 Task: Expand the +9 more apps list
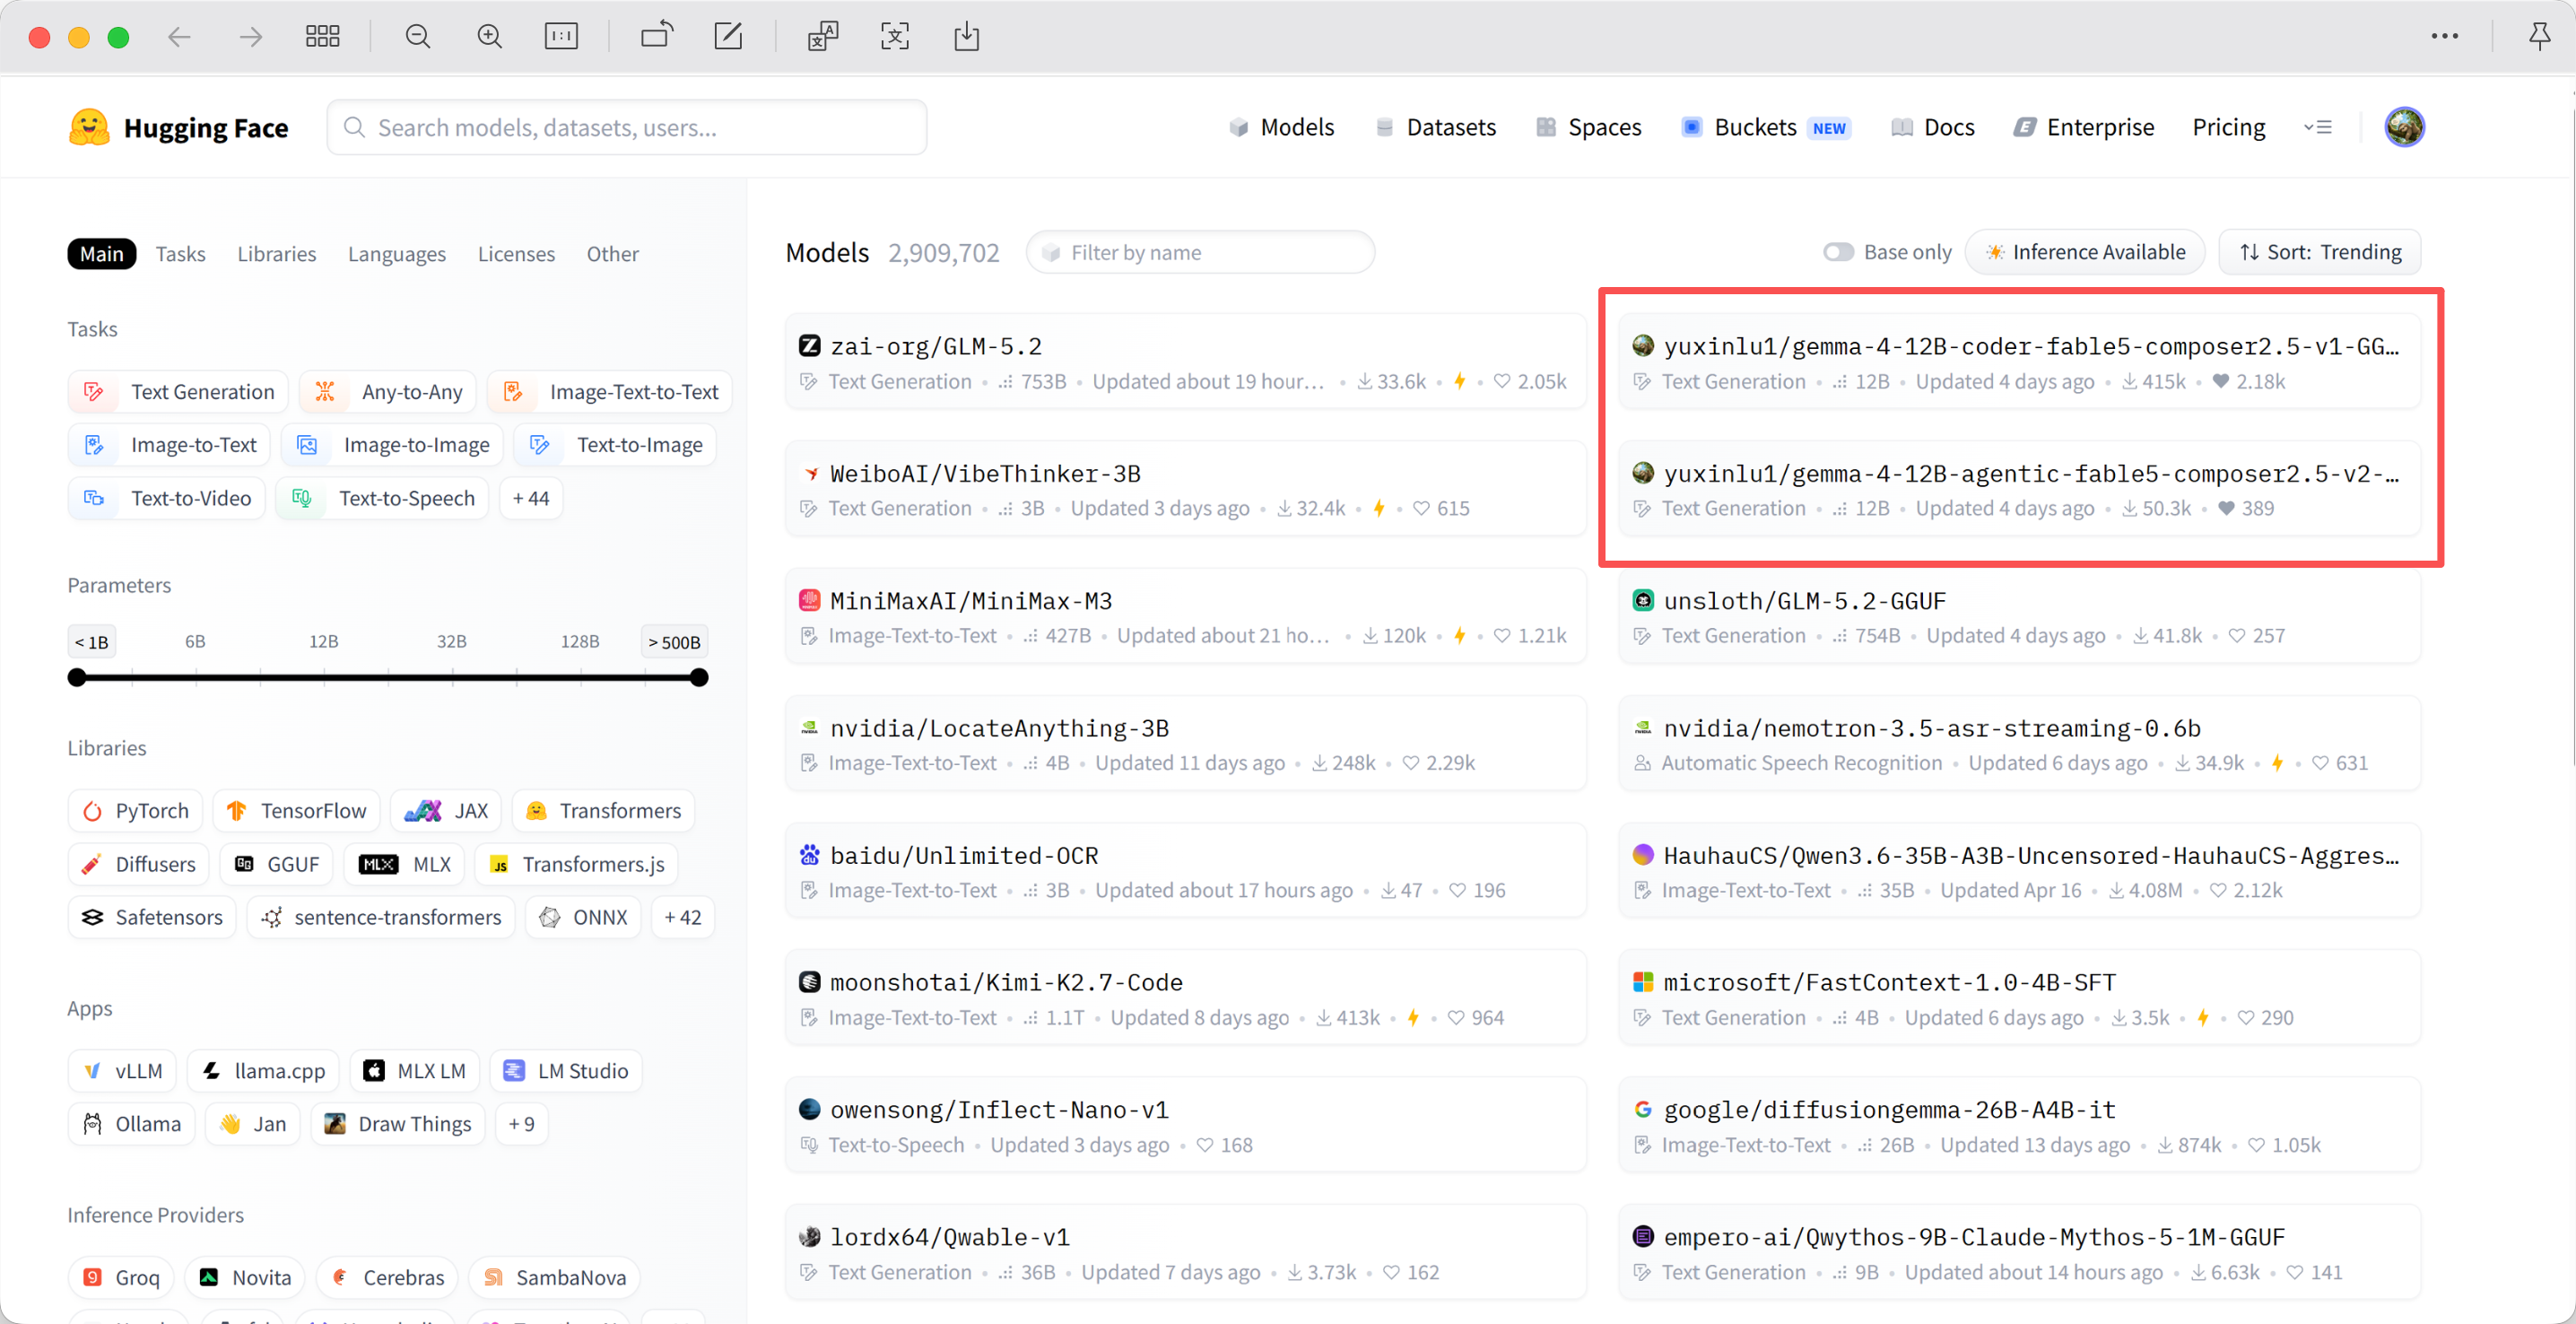(x=521, y=1123)
